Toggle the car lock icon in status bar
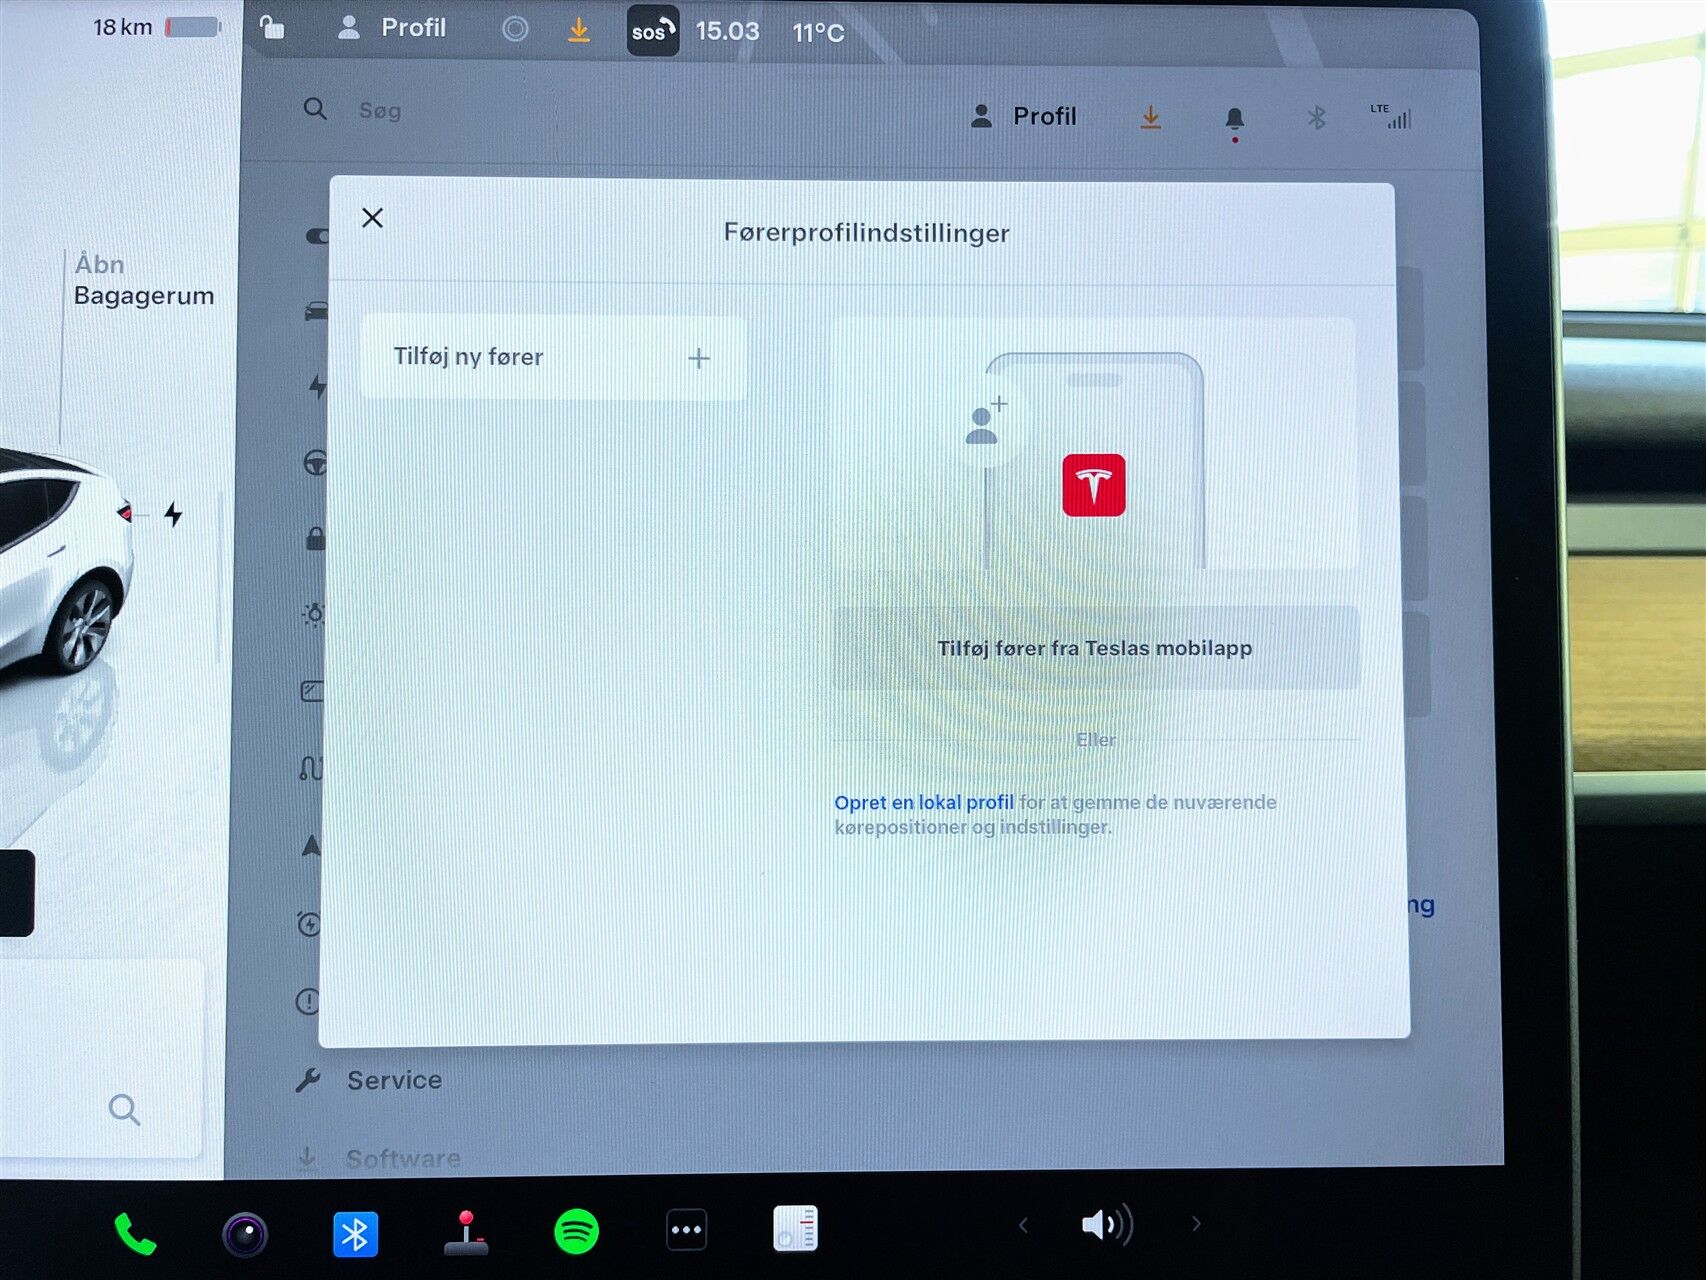The image size is (1706, 1280). 272,27
